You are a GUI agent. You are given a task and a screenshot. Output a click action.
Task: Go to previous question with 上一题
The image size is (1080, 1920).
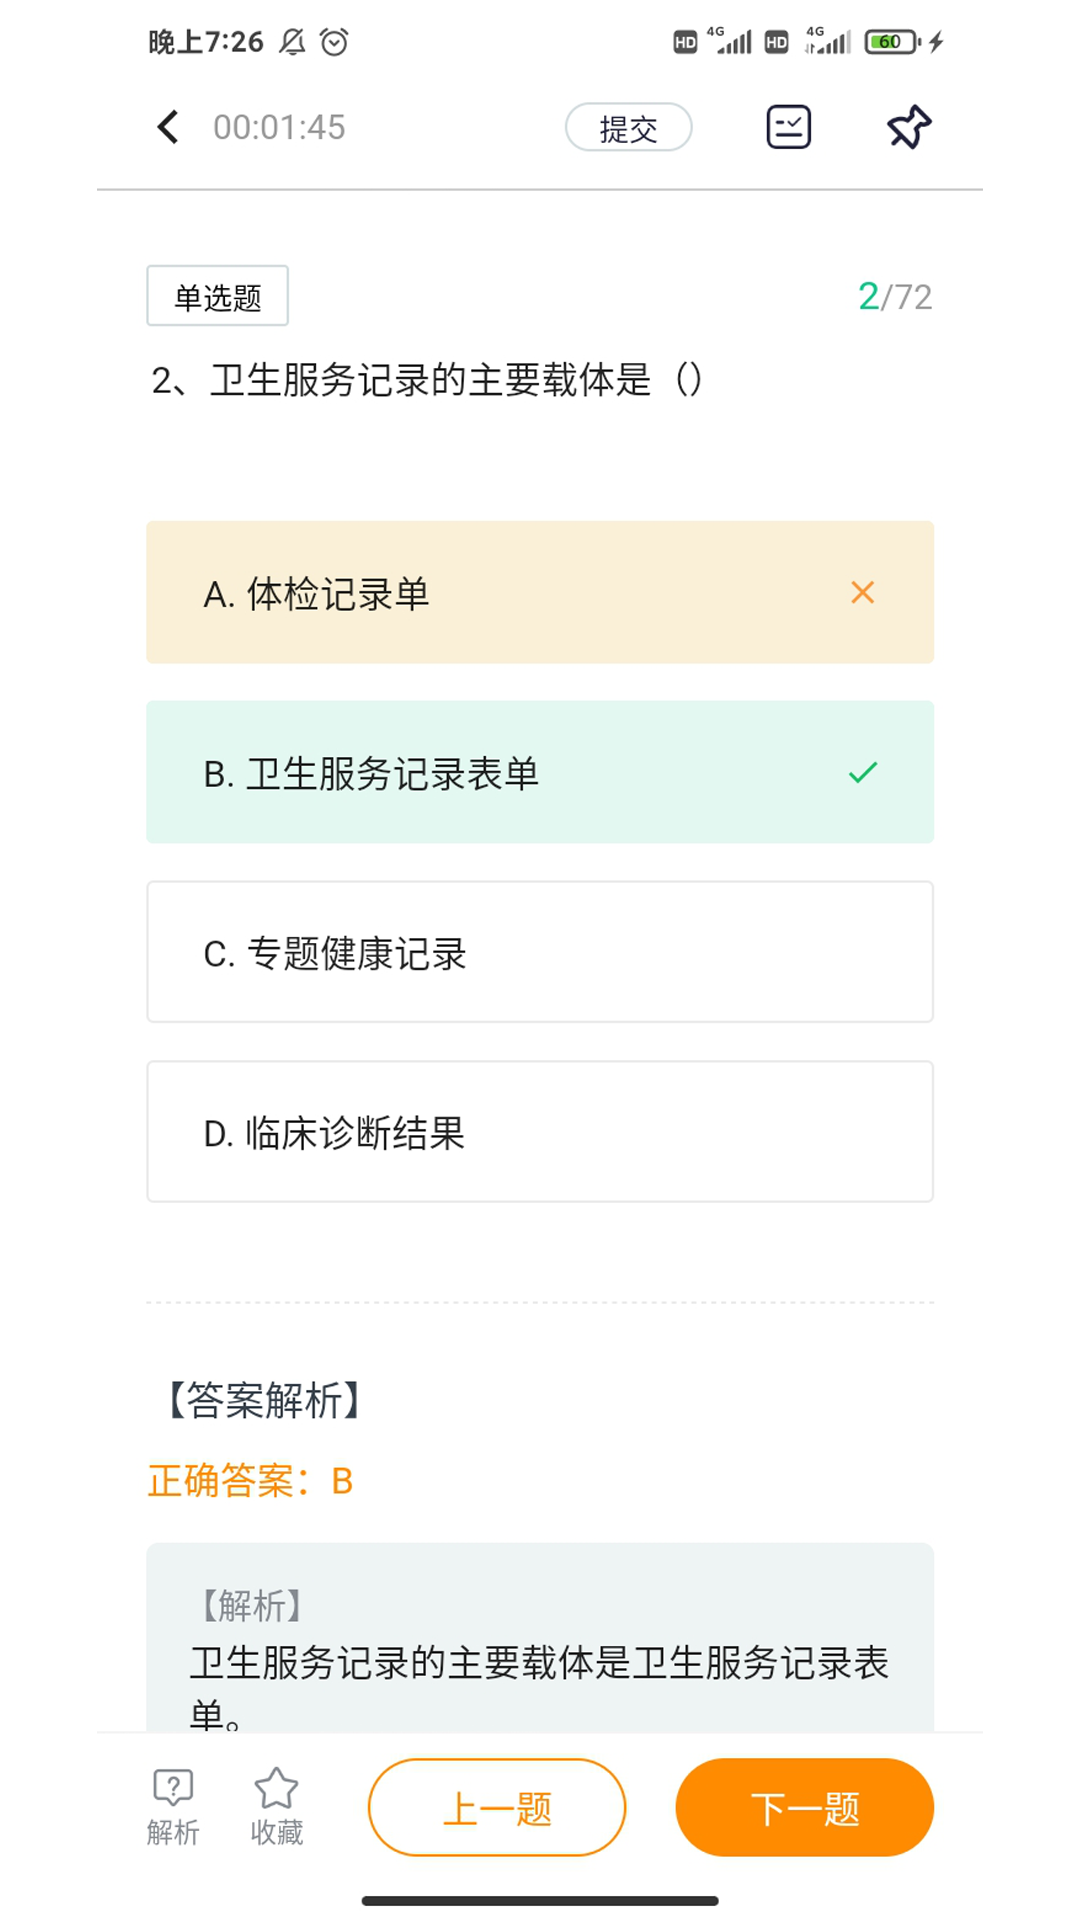point(497,1808)
